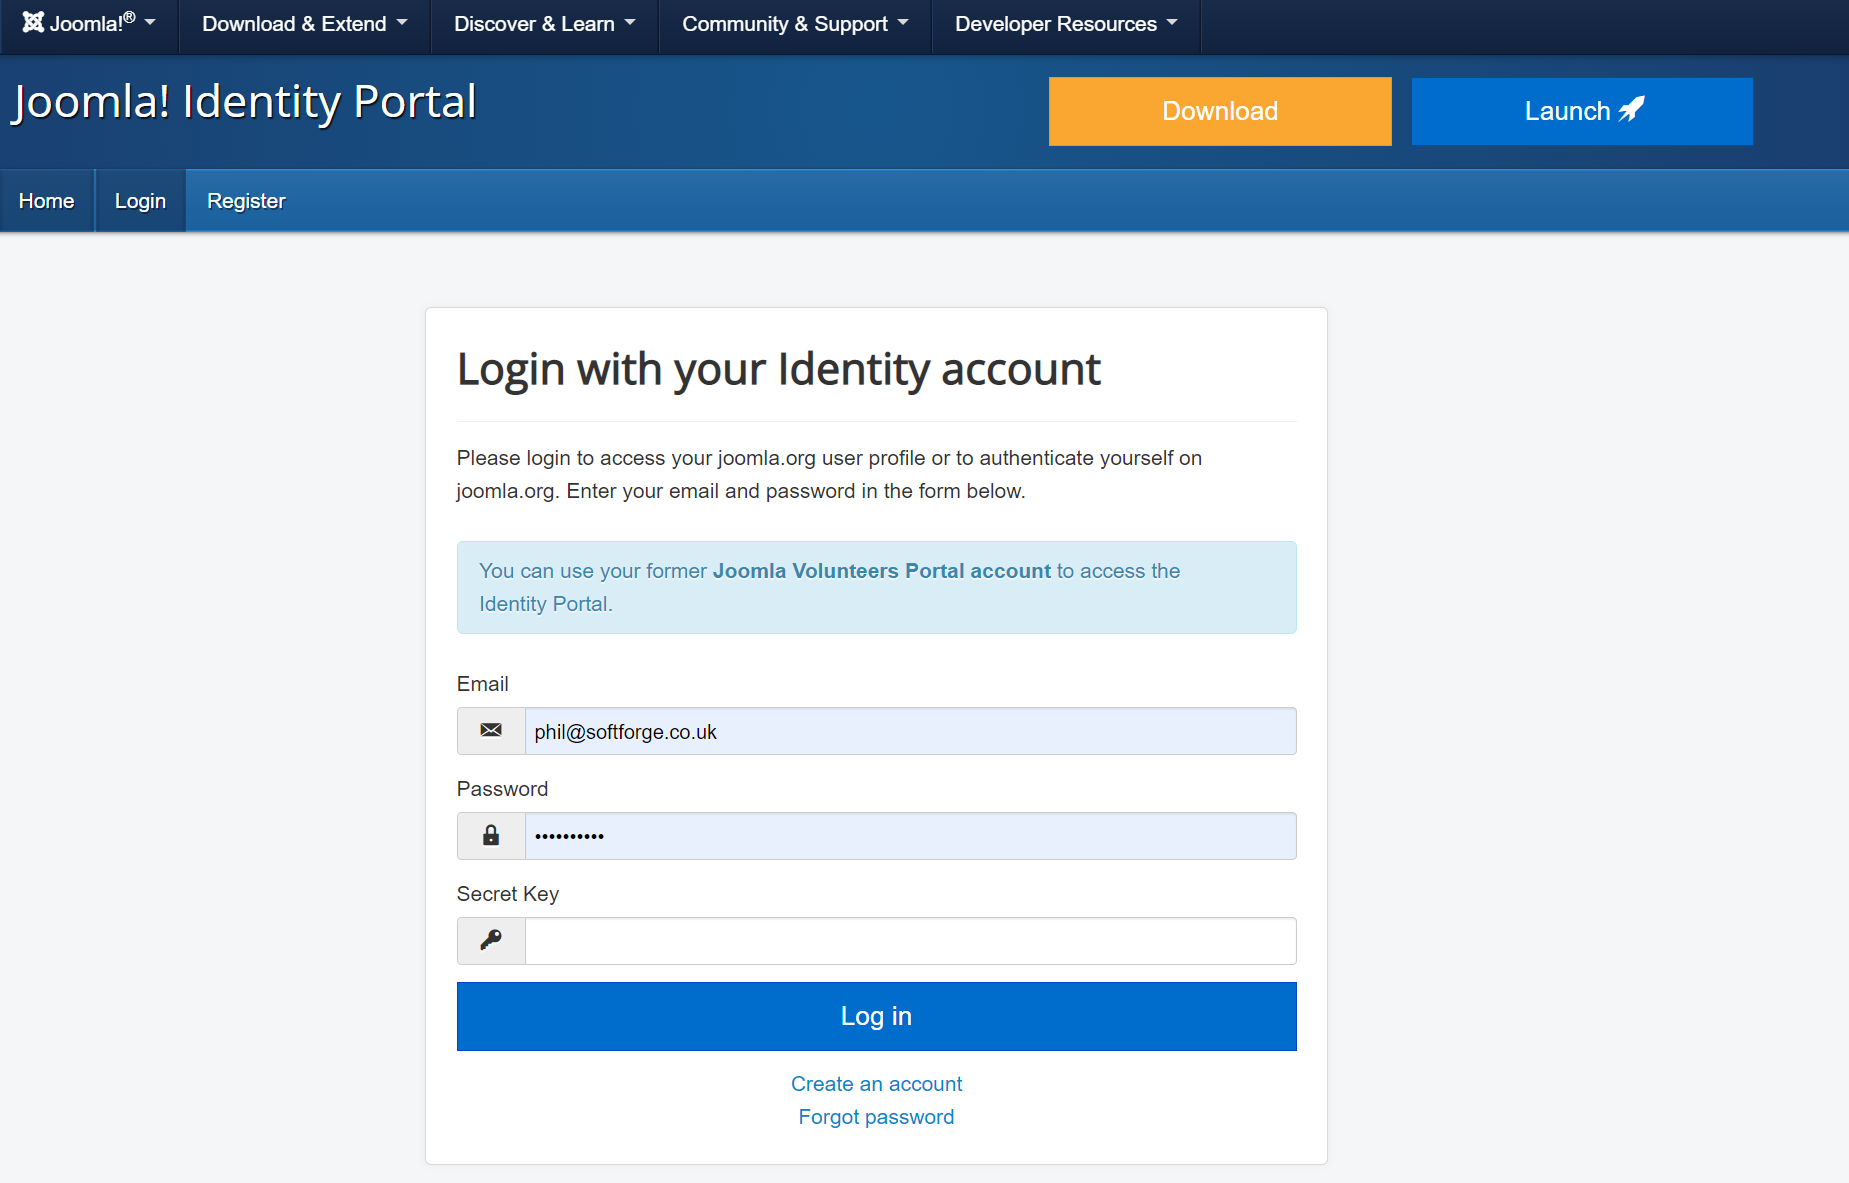1849x1183 pixels.
Task: Expand the Discover & Learn menu
Action: point(544,24)
